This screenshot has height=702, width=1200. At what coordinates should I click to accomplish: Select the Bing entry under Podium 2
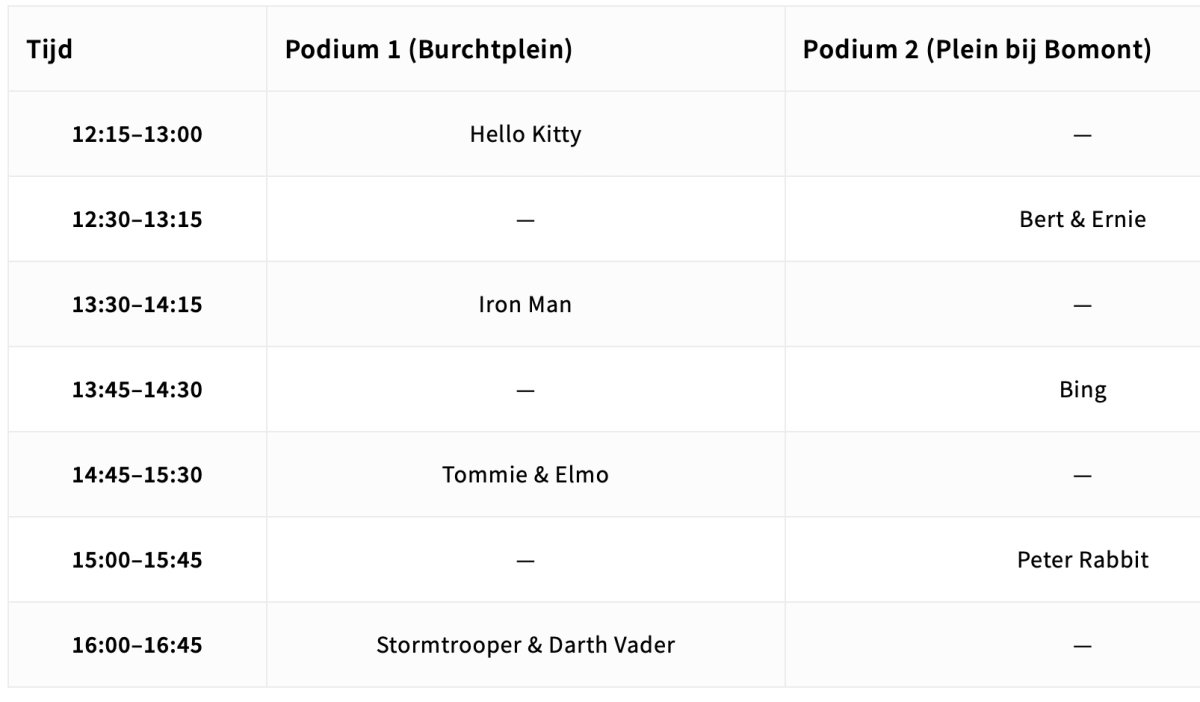(x=1082, y=389)
